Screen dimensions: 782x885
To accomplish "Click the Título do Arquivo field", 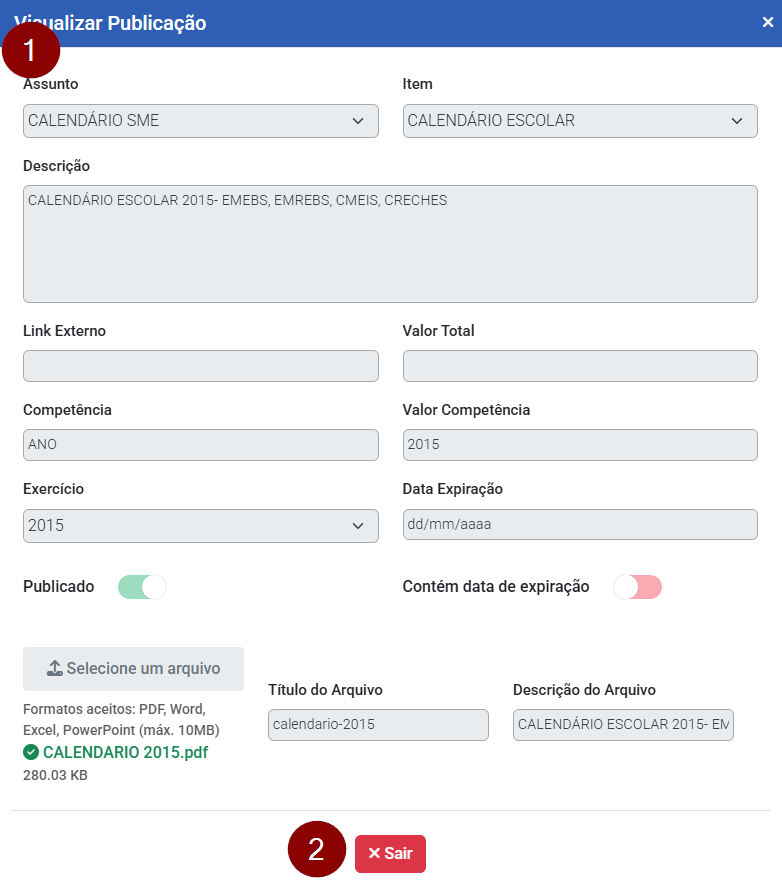I will (x=378, y=722).
